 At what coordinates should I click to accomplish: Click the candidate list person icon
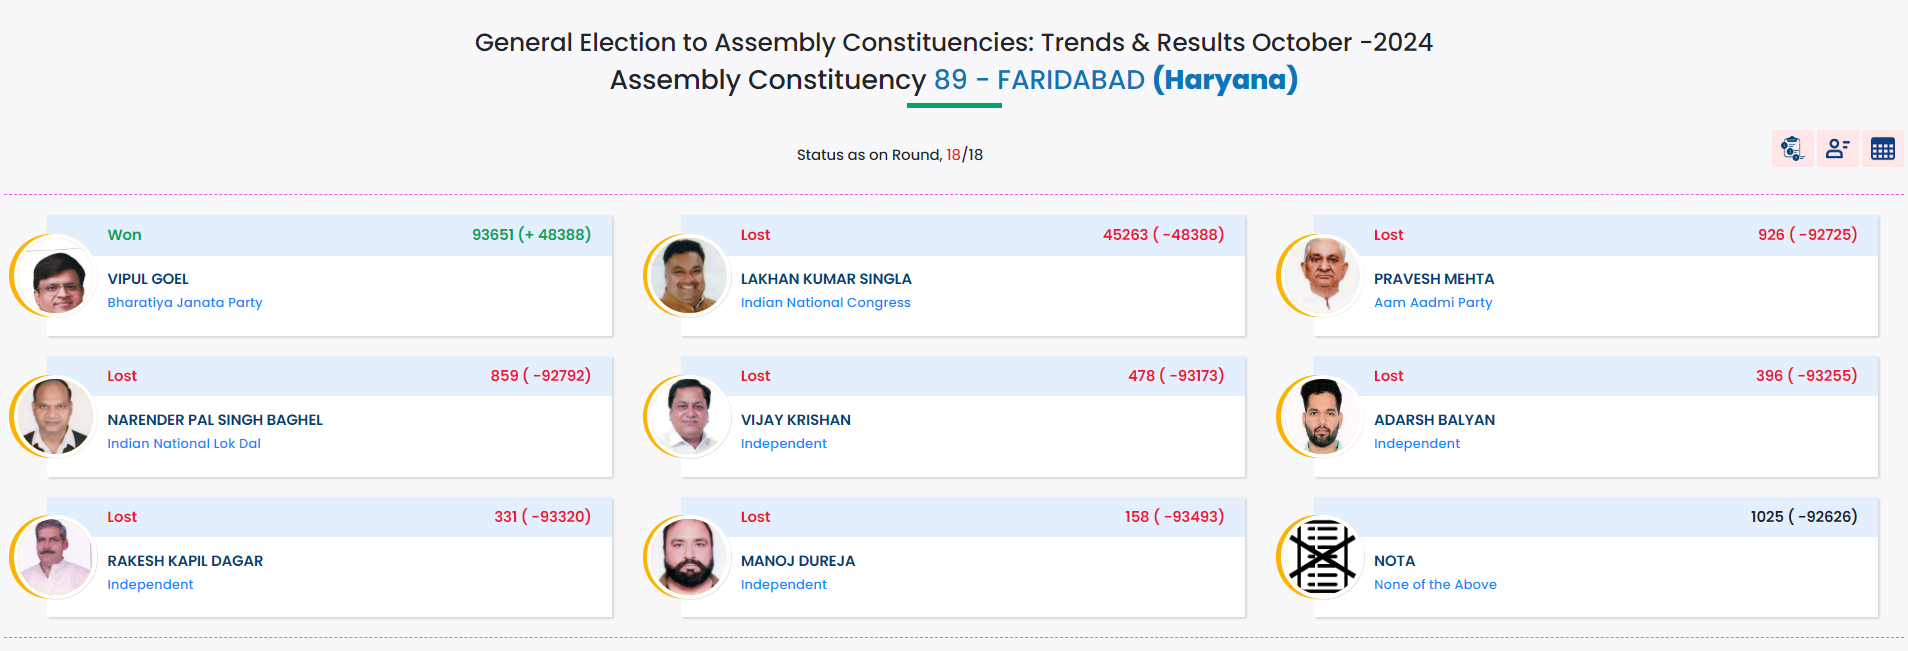click(x=1838, y=149)
